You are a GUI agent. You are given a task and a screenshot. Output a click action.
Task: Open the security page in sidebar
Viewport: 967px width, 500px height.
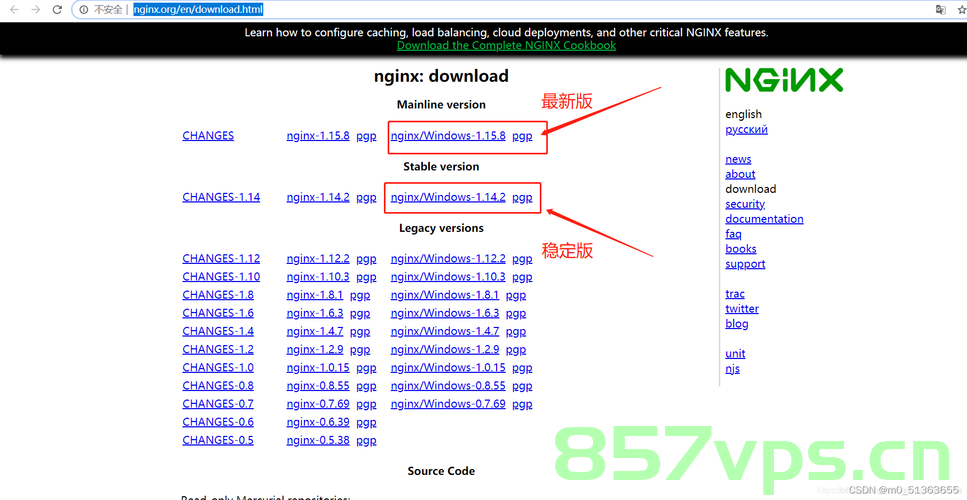(745, 204)
